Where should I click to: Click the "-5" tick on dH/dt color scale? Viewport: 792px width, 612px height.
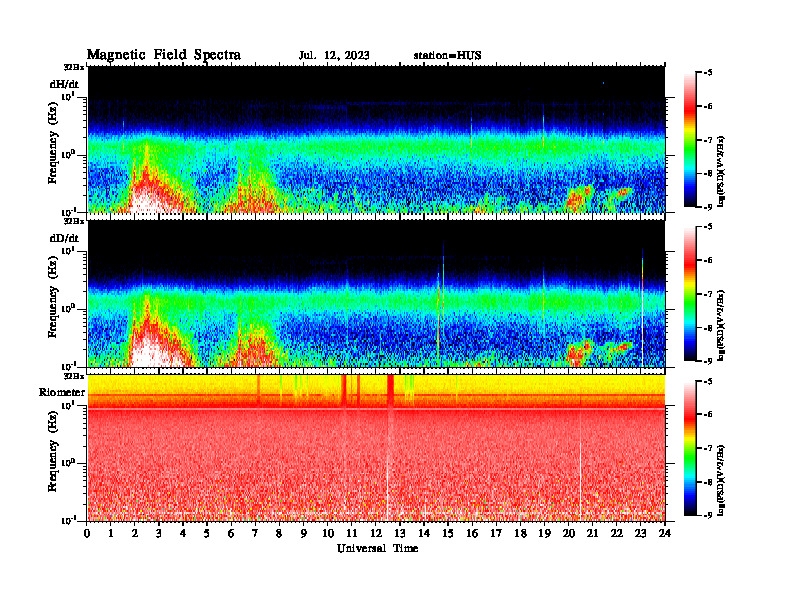[x=708, y=73]
